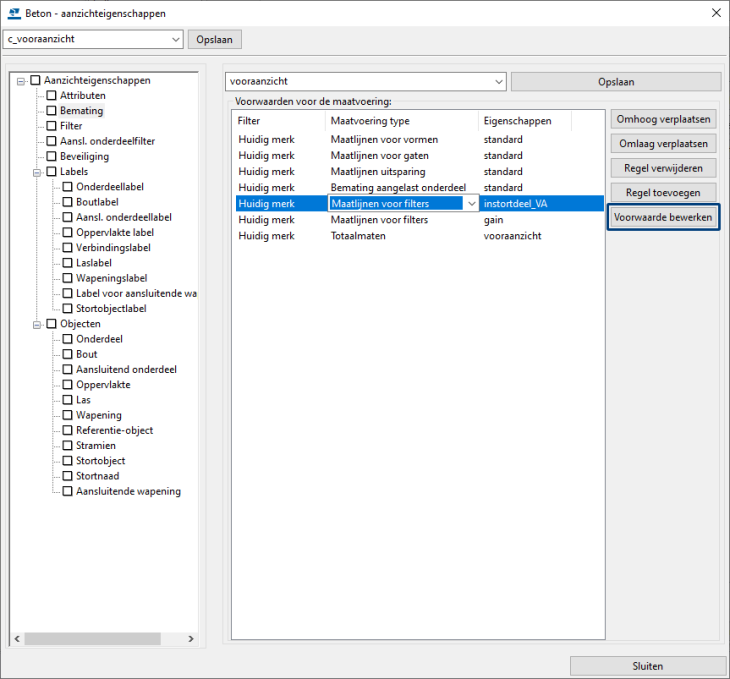Click the Voorwaarde bewerken button
730x679 pixels.
[x=663, y=217]
